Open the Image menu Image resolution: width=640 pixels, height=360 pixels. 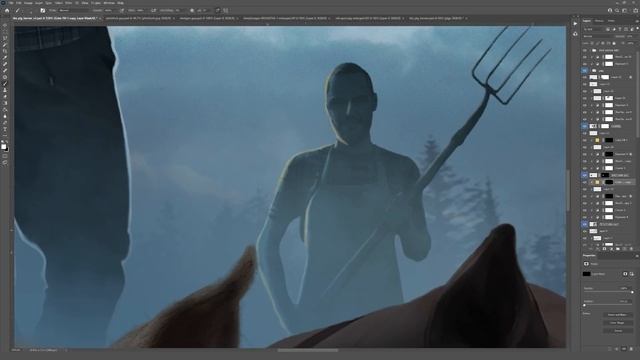(28, 3)
